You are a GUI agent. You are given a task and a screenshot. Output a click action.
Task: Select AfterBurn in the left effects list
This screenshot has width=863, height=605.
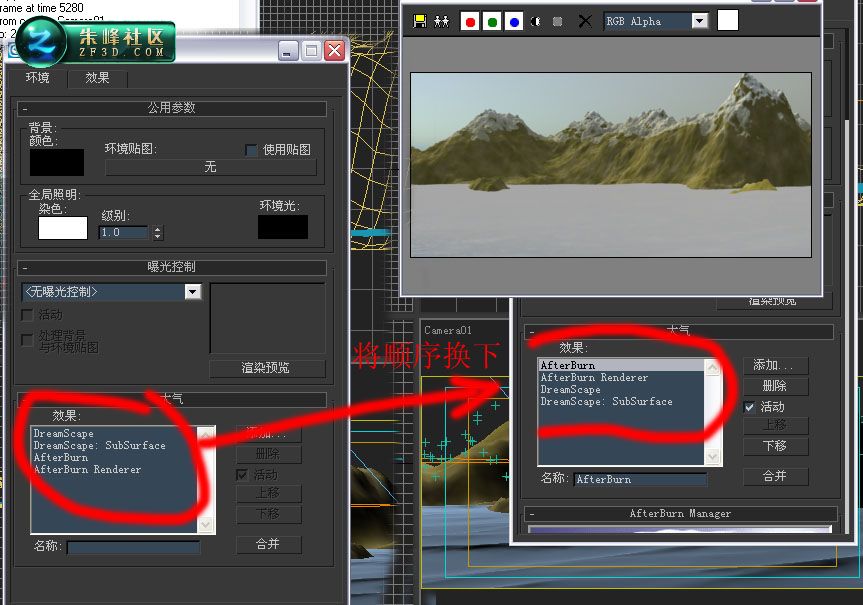coord(61,457)
